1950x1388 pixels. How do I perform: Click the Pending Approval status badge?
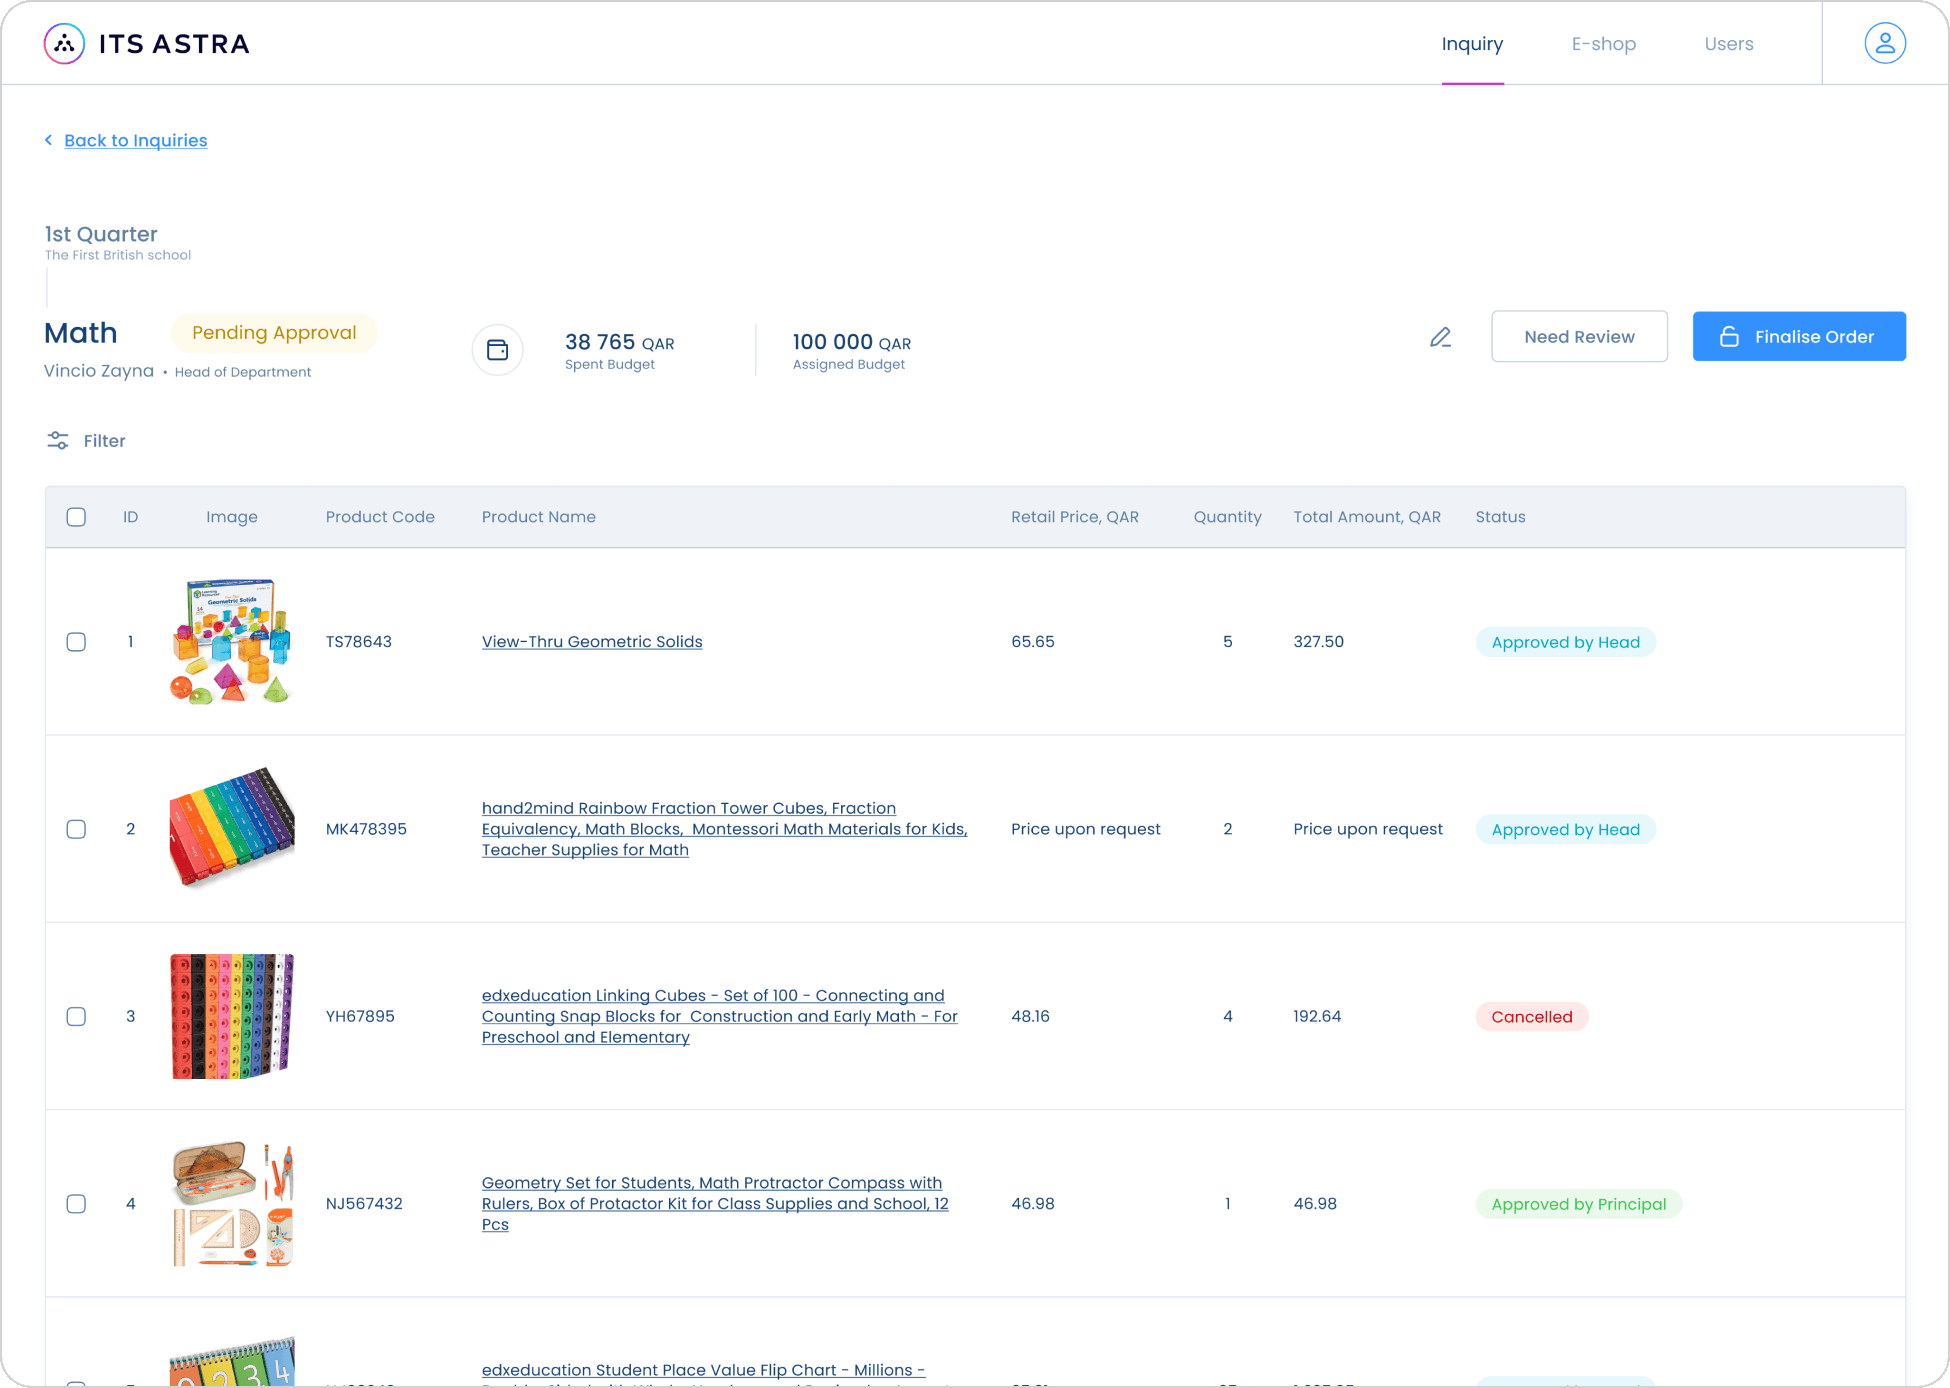pyautogui.click(x=273, y=332)
